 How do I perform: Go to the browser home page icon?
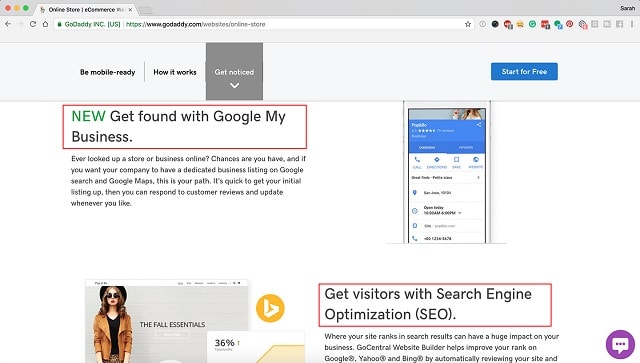click(x=45, y=24)
